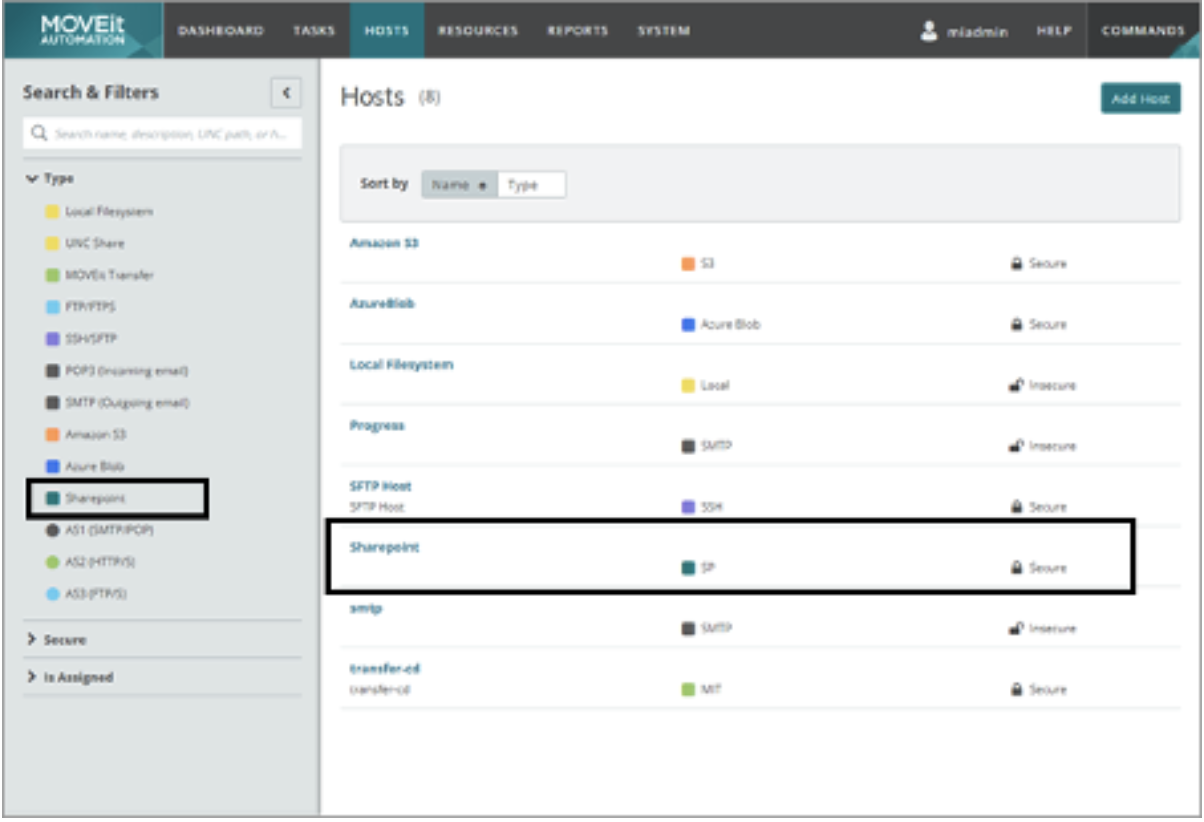
Task: Open the Progress host
Action: click(377, 426)
